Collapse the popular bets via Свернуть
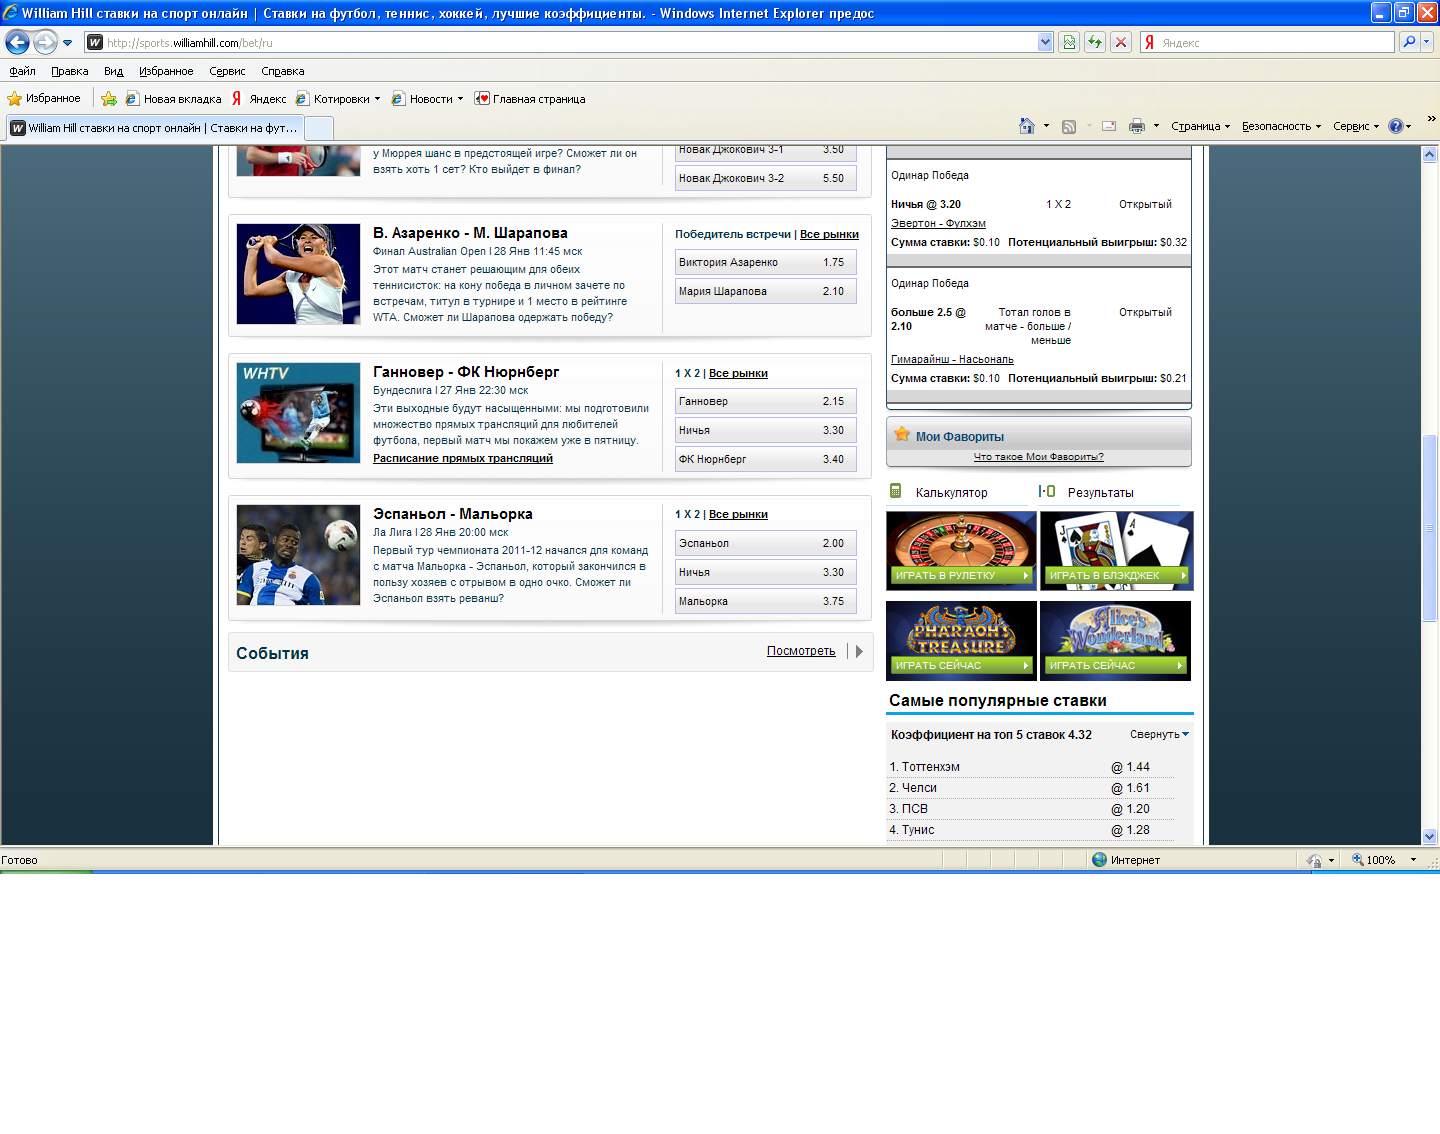 point(1158,734)
